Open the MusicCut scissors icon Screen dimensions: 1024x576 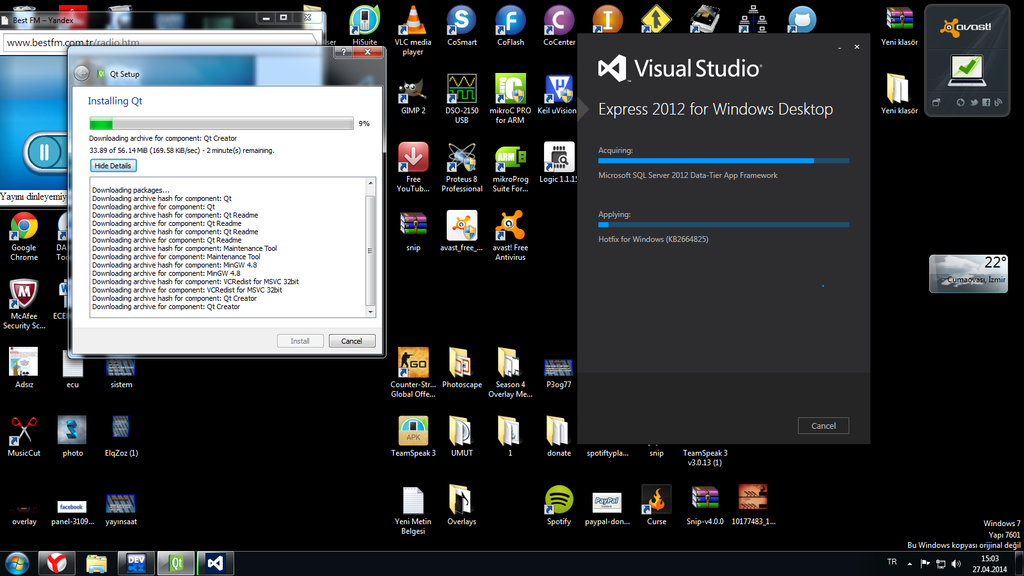24,437
